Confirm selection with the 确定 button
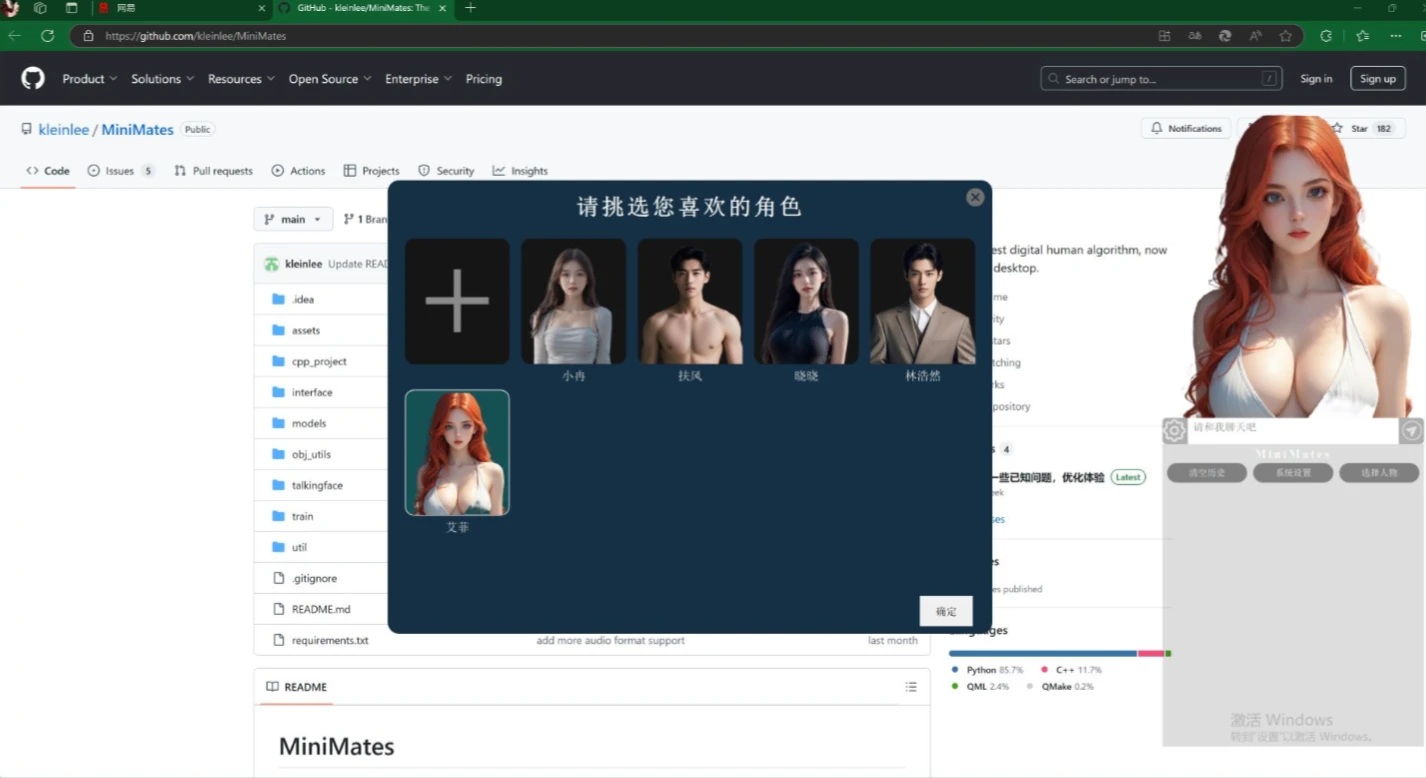 coord(946,611)
